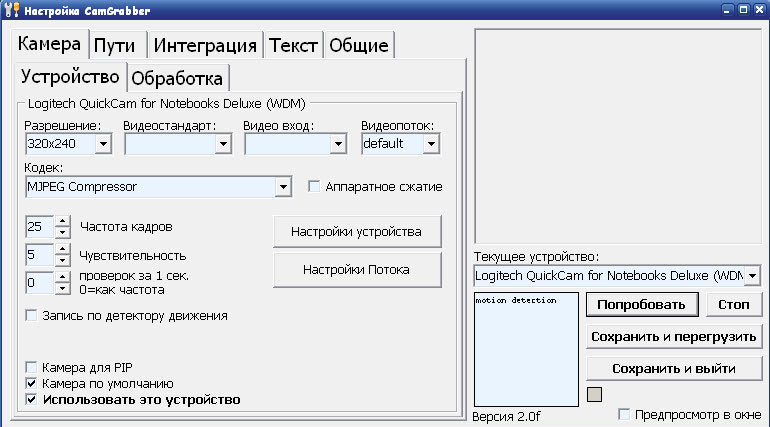Decrease Чувствительность with down arrow
Image resolution: width=770 pixels, height=427 pixels.
click(62, 260)
